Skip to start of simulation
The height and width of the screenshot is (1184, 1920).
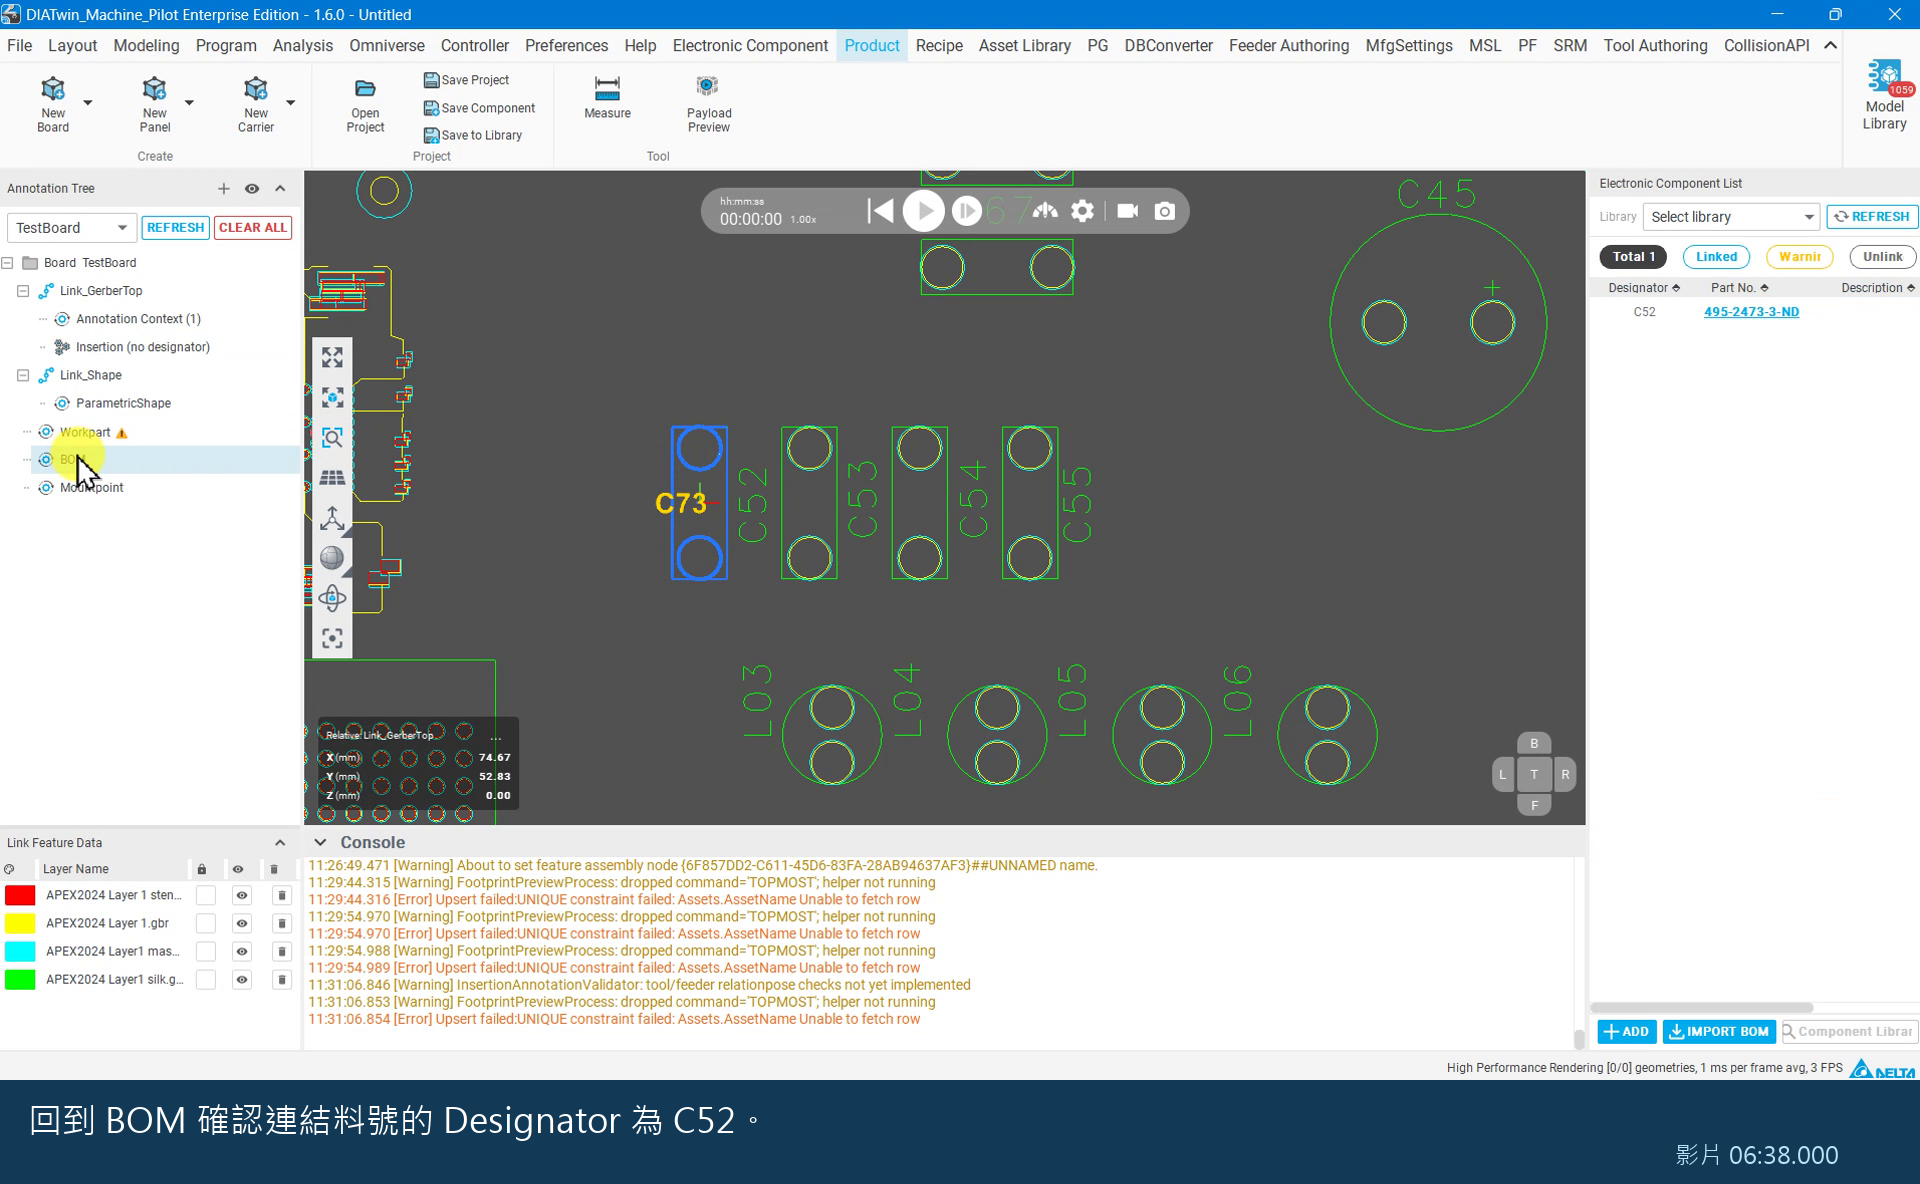(x=880, y=211)
